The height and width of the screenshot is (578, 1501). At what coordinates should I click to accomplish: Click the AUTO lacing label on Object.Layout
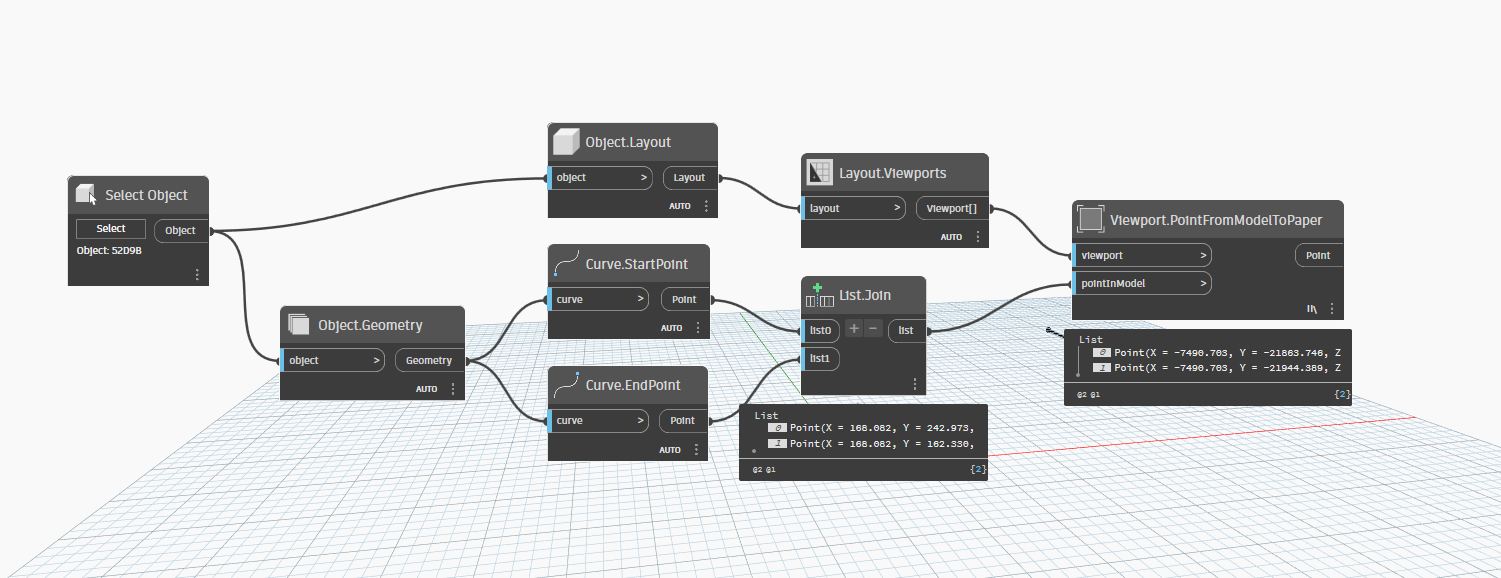tap(680, 207)
